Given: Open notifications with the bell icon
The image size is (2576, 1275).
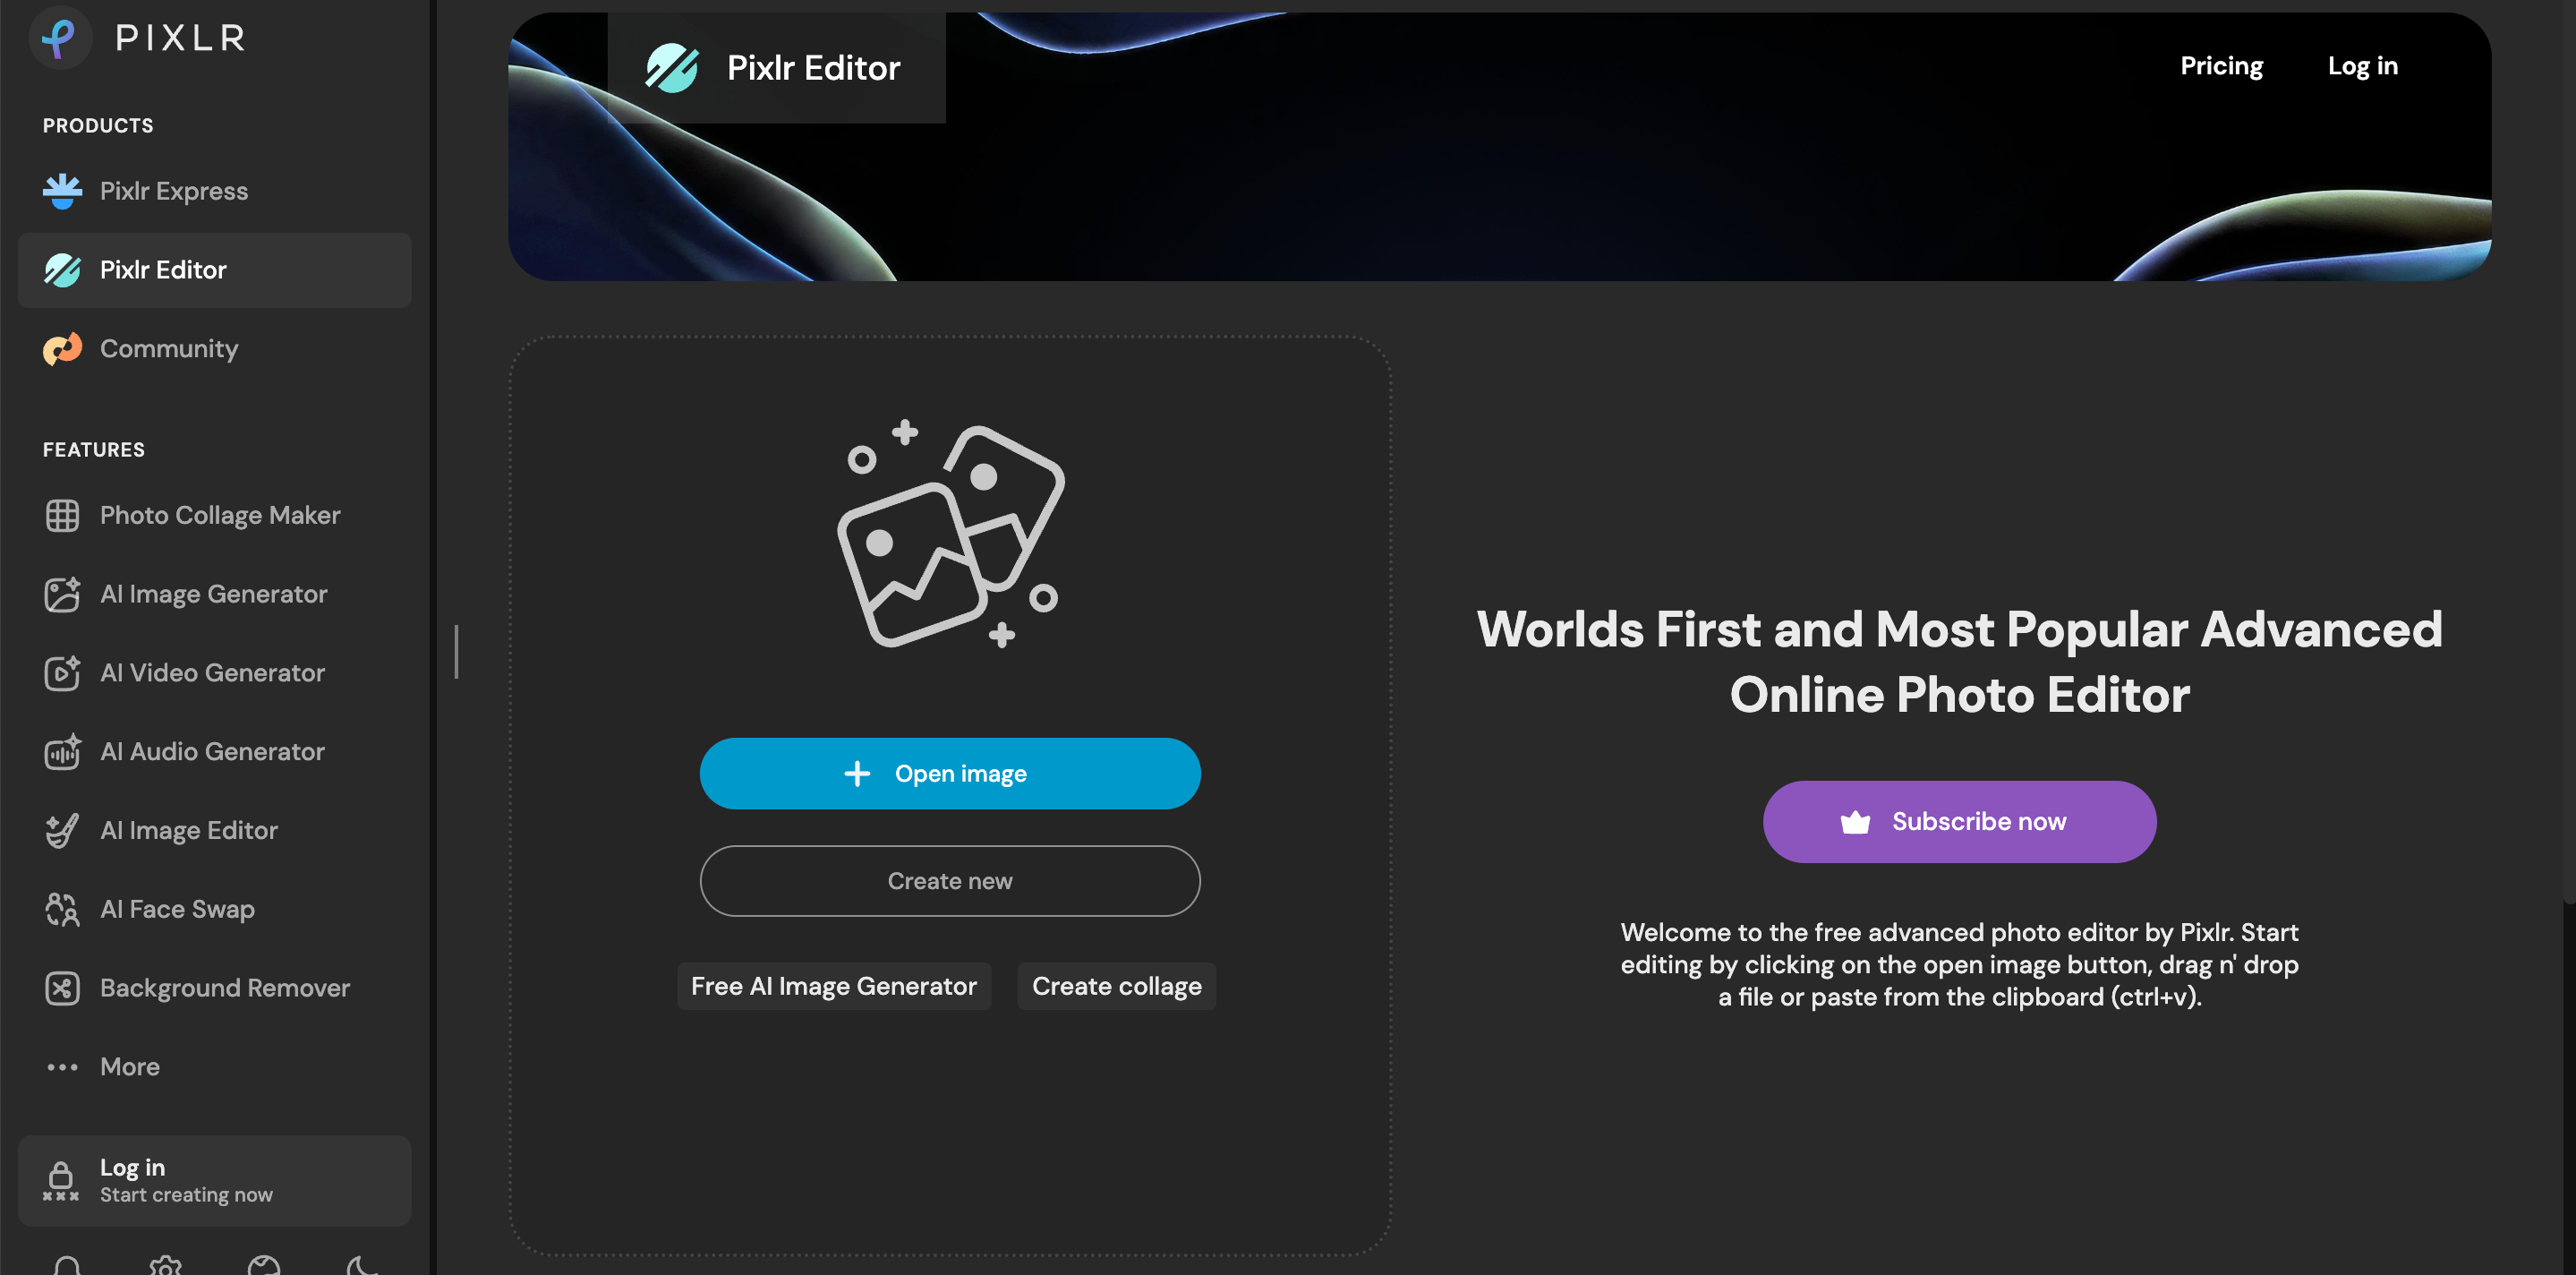Looking at the screenshot, I should 67,1265.
